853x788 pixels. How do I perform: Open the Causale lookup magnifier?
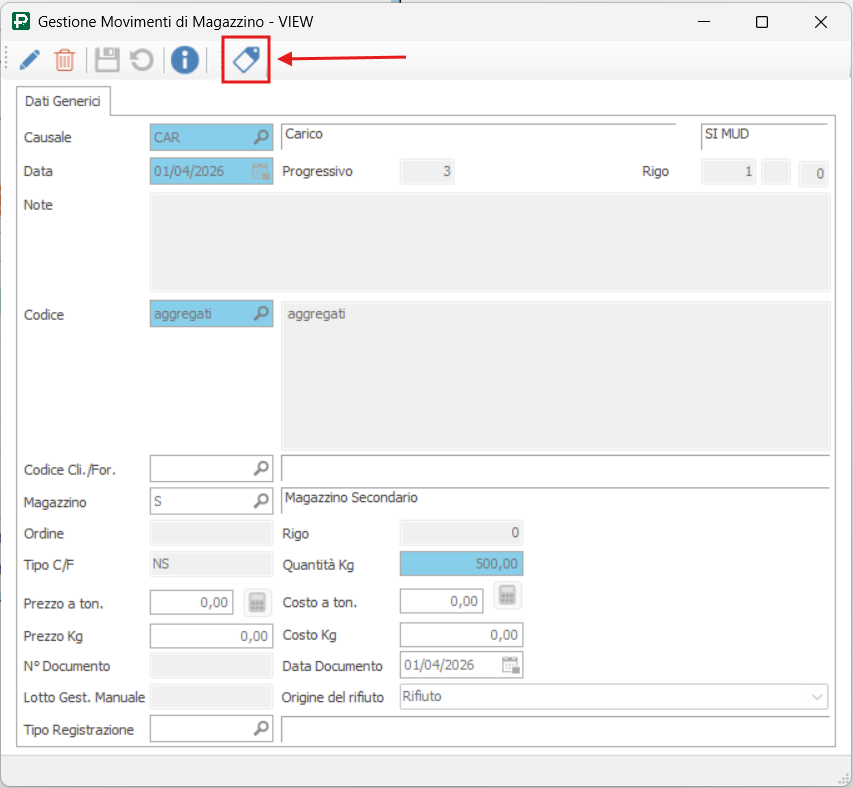pyautogui.click(x=260, y=137)
